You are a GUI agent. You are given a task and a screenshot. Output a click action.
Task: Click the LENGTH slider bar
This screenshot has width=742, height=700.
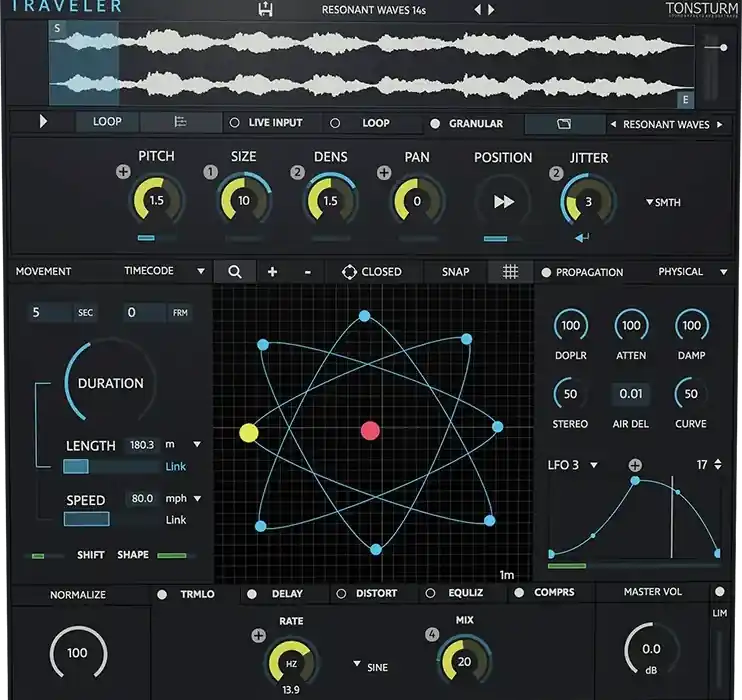tap(112, 467)
